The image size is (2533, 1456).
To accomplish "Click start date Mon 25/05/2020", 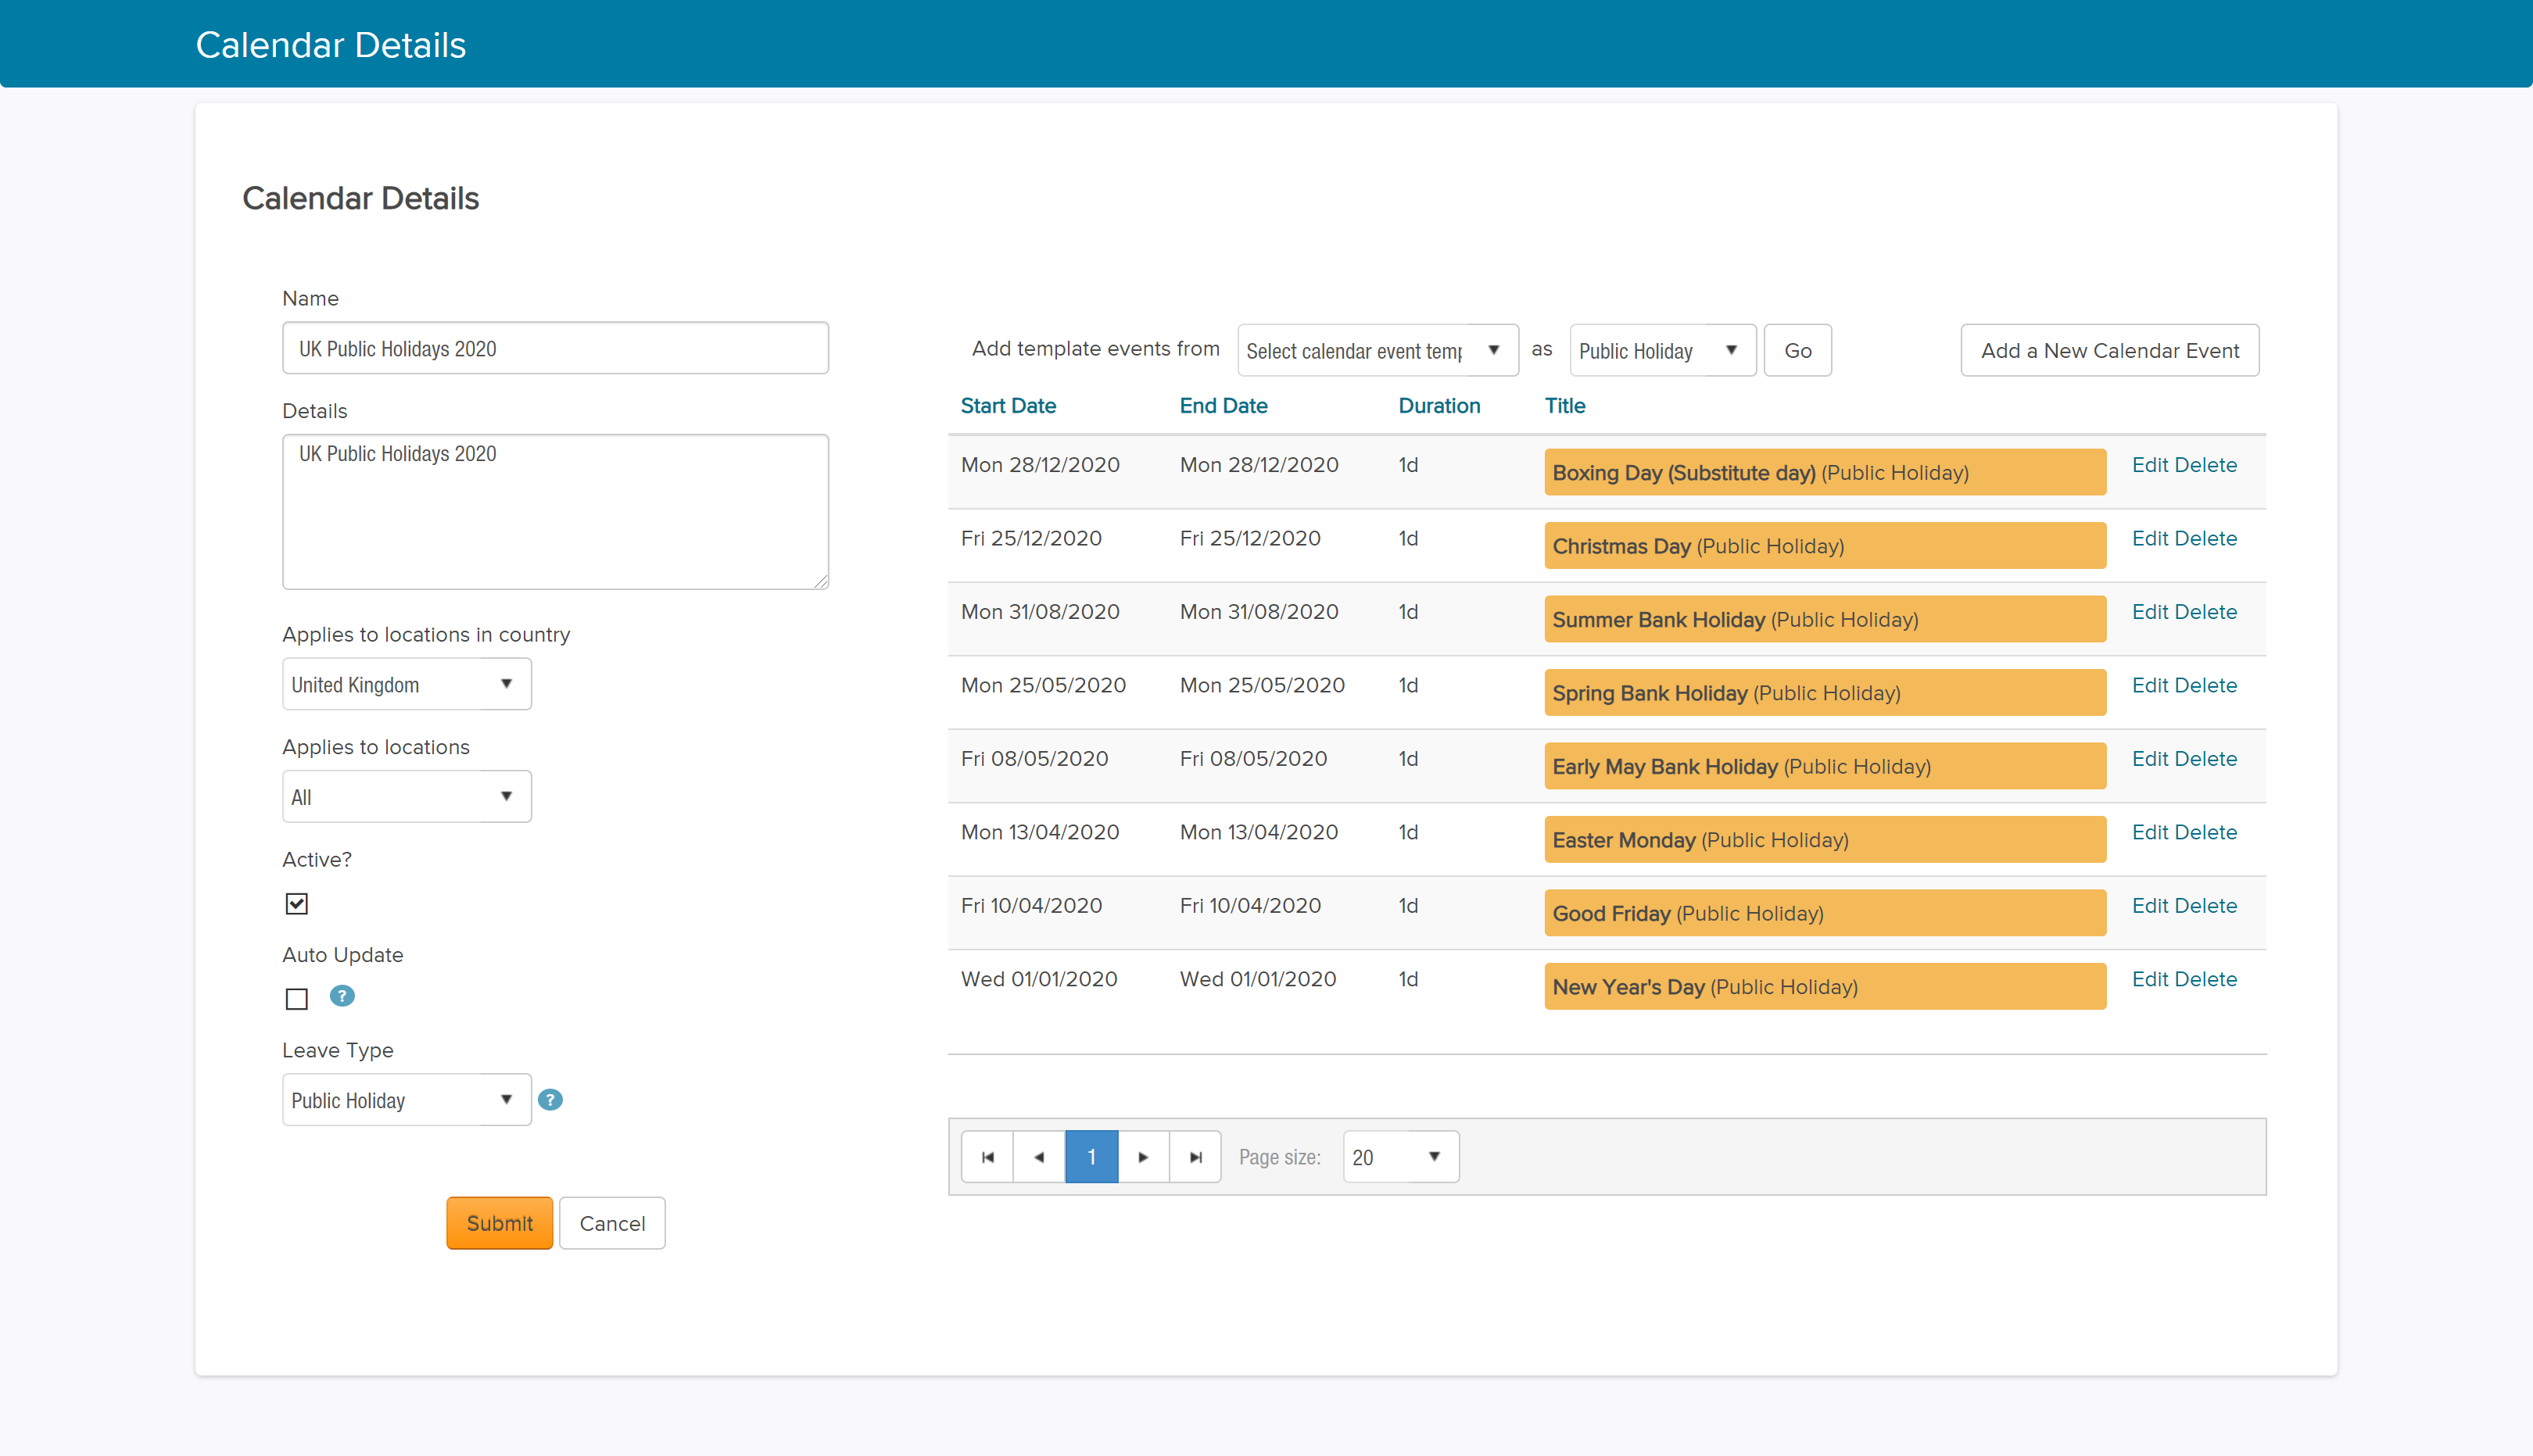I will click(1043, 685).
